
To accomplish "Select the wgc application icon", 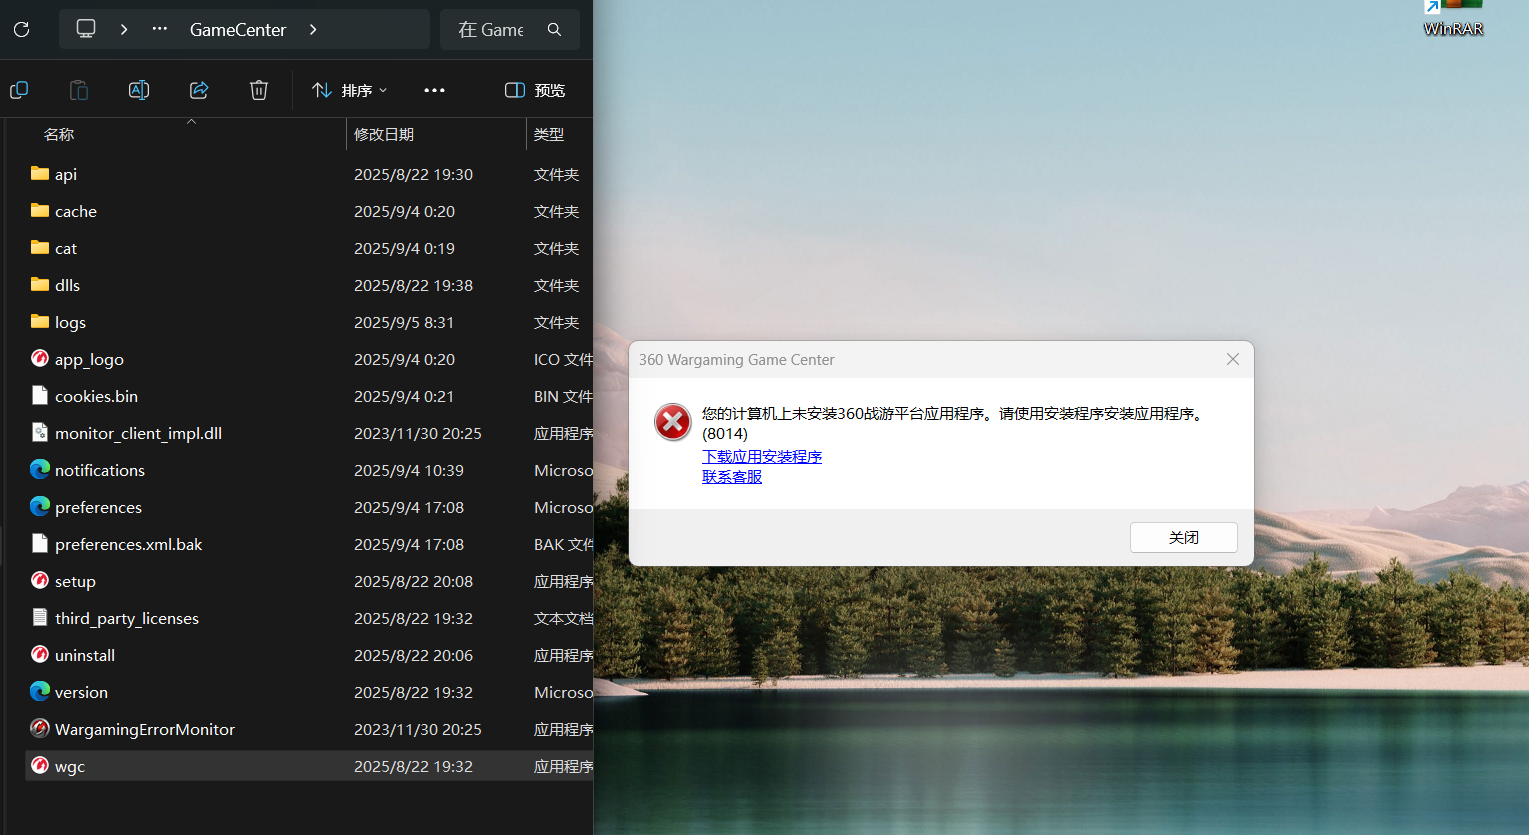I will click(40, 765).
